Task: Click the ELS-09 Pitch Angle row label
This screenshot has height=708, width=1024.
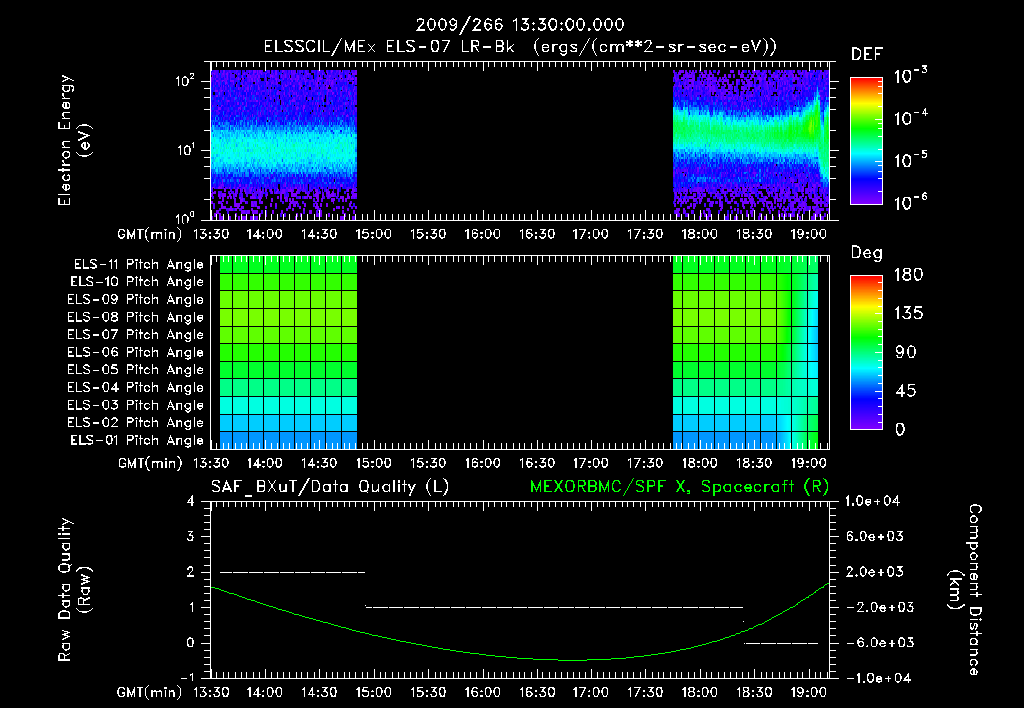Action: pos(136,300)
